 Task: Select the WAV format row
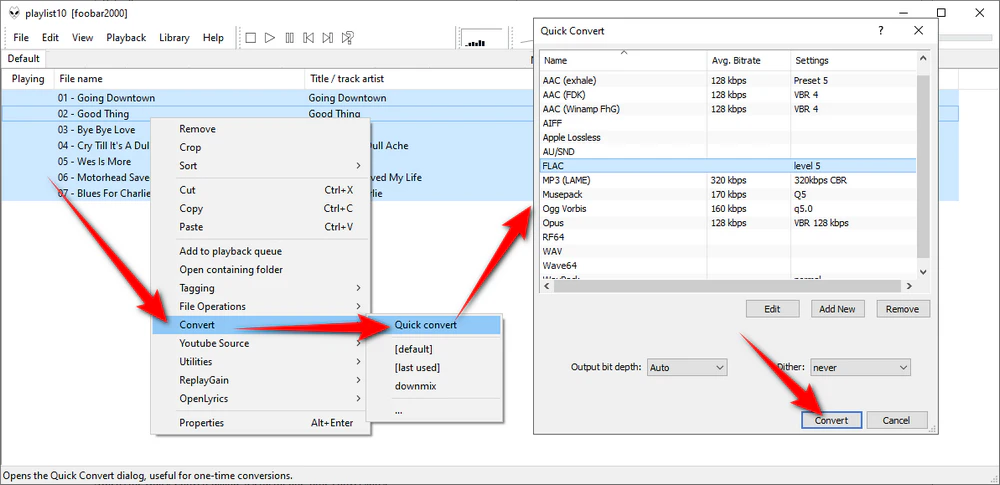point(728,251)
